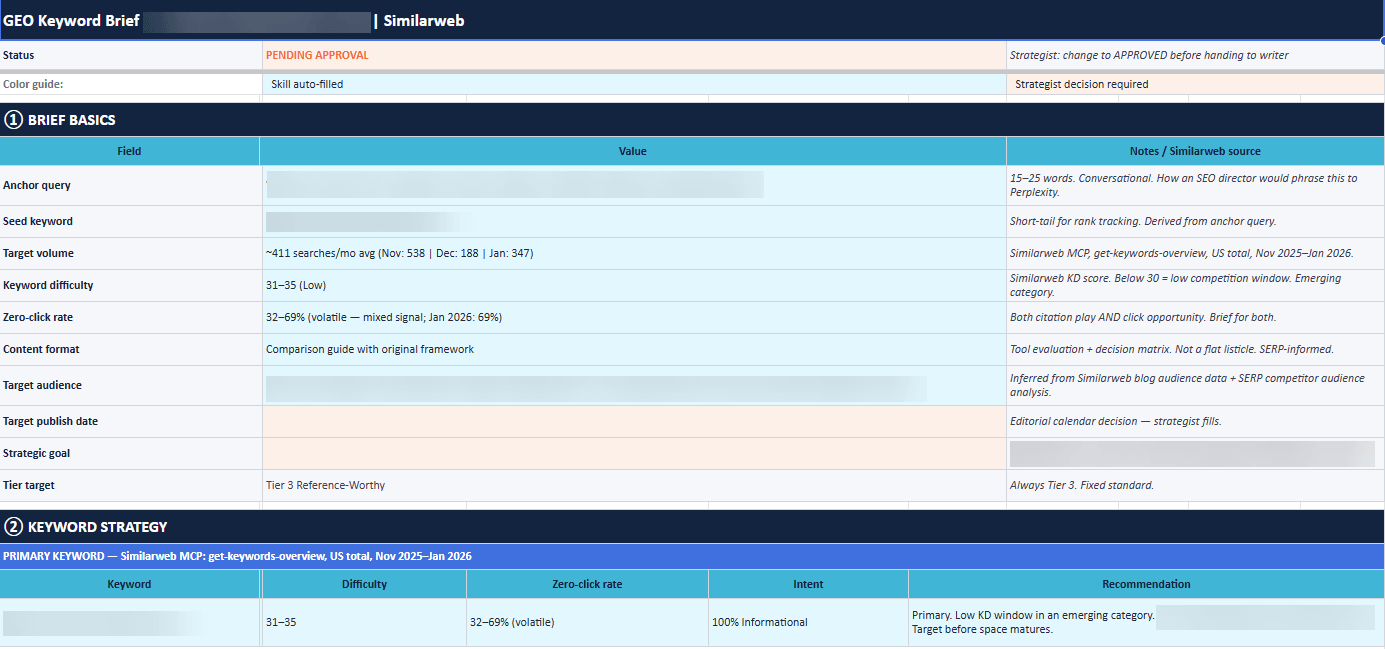Click the 'Intent' column header
1385x649 pixels.
808,584
